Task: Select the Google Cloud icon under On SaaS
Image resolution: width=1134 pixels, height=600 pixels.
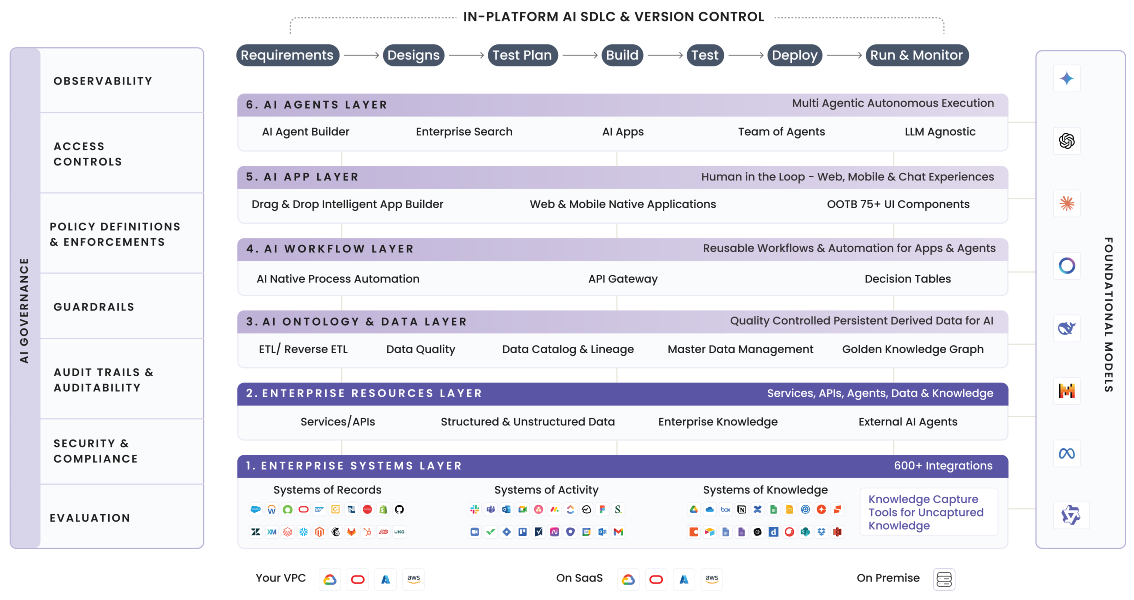Action: 628,579
